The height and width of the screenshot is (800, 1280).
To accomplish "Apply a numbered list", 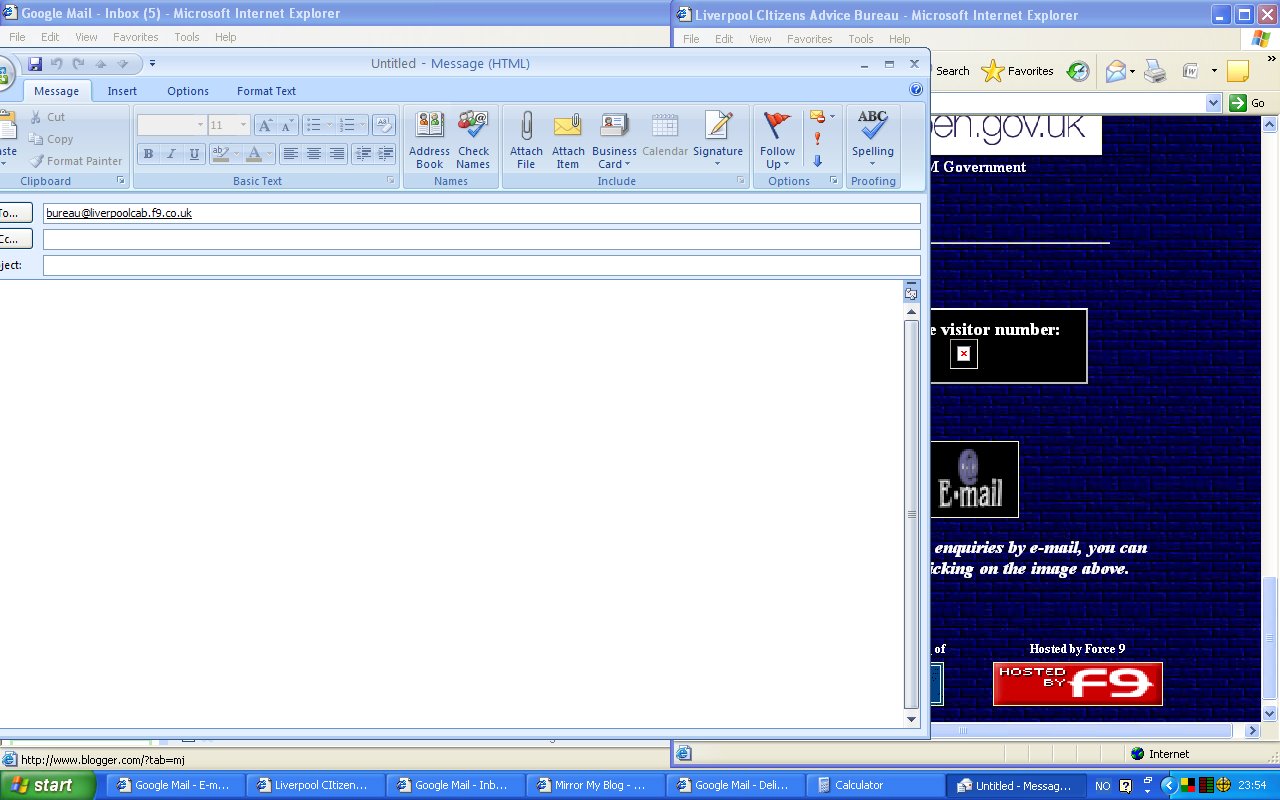I will point(352,125).
